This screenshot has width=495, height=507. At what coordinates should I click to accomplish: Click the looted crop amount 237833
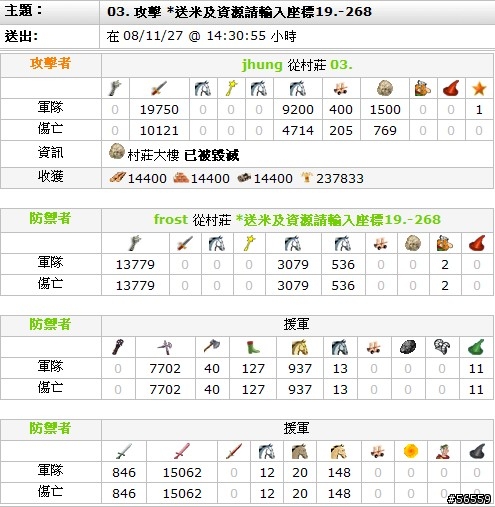click(340, 178)
